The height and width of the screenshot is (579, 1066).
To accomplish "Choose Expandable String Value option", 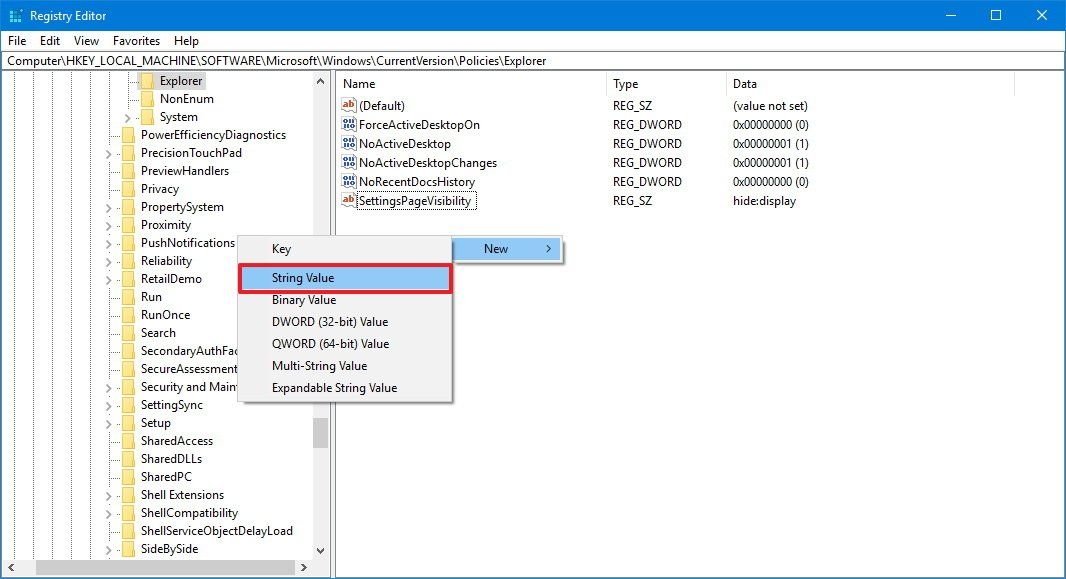I will (345, 387).
